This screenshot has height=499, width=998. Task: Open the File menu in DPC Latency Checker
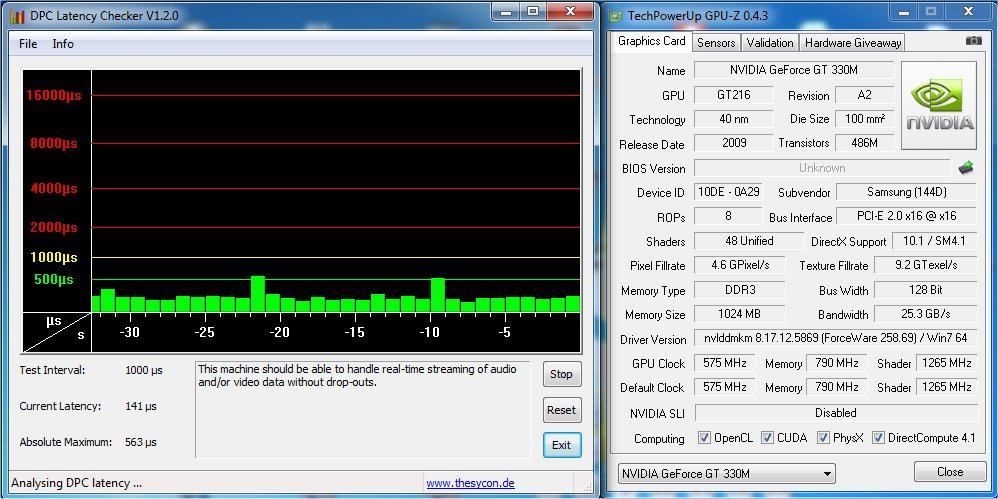point(28,44)
